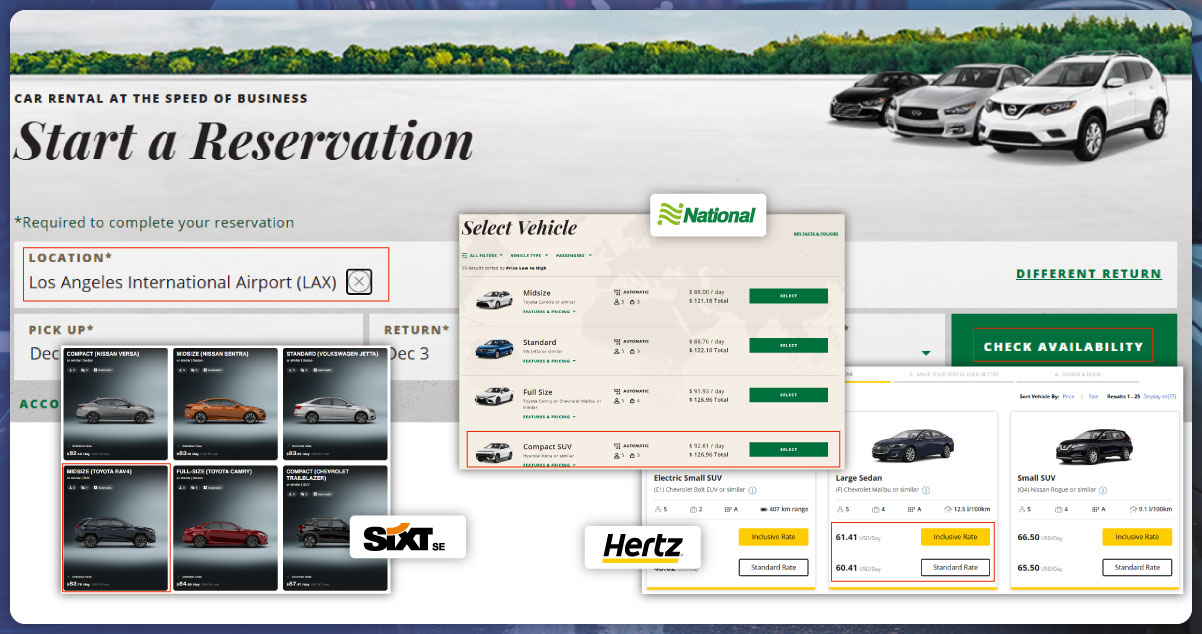Click info icon next to Chevrolet Malibu

(925, 490)
